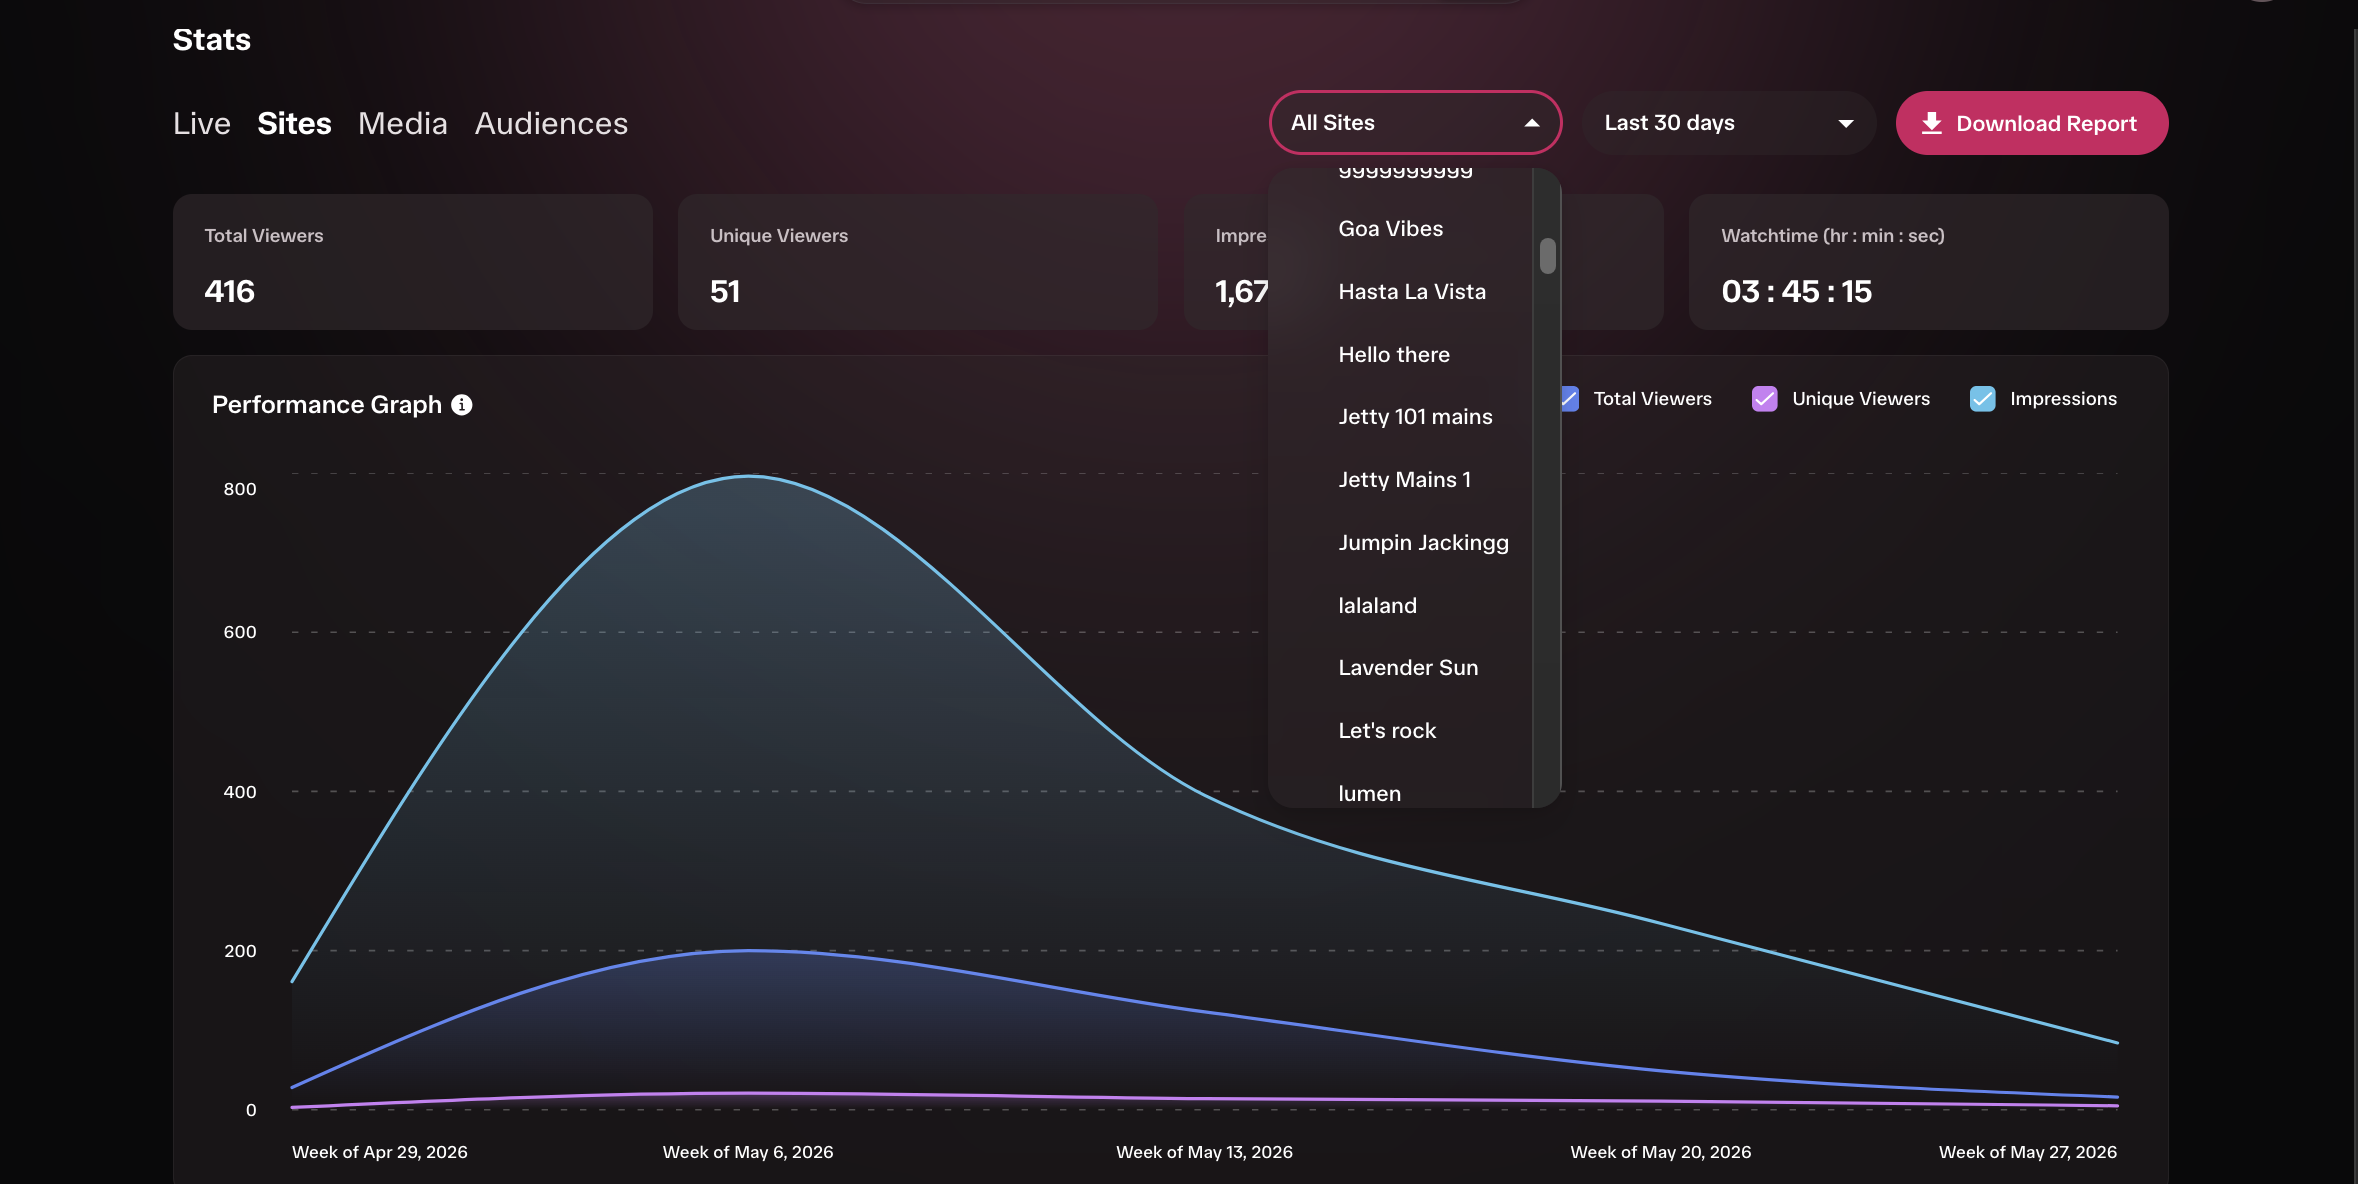Click the Performance Graph info icon

click(x=461, y=404)
